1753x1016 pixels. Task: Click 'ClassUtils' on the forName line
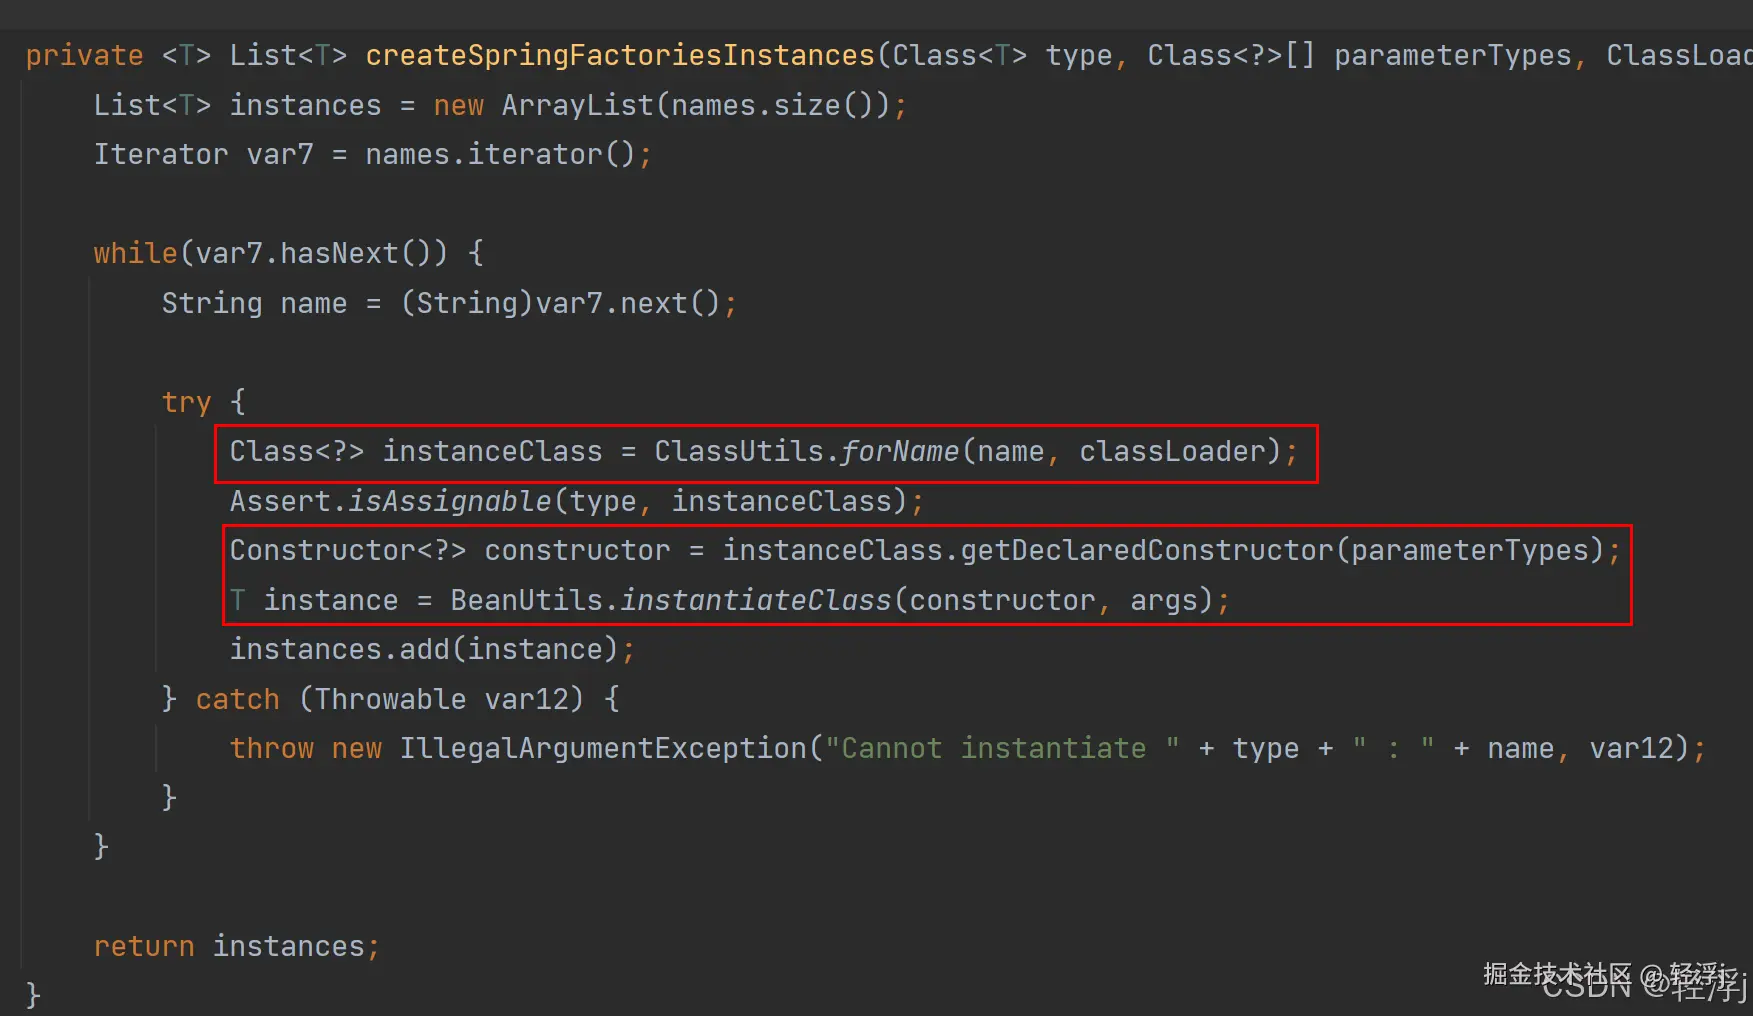point(739,451)
